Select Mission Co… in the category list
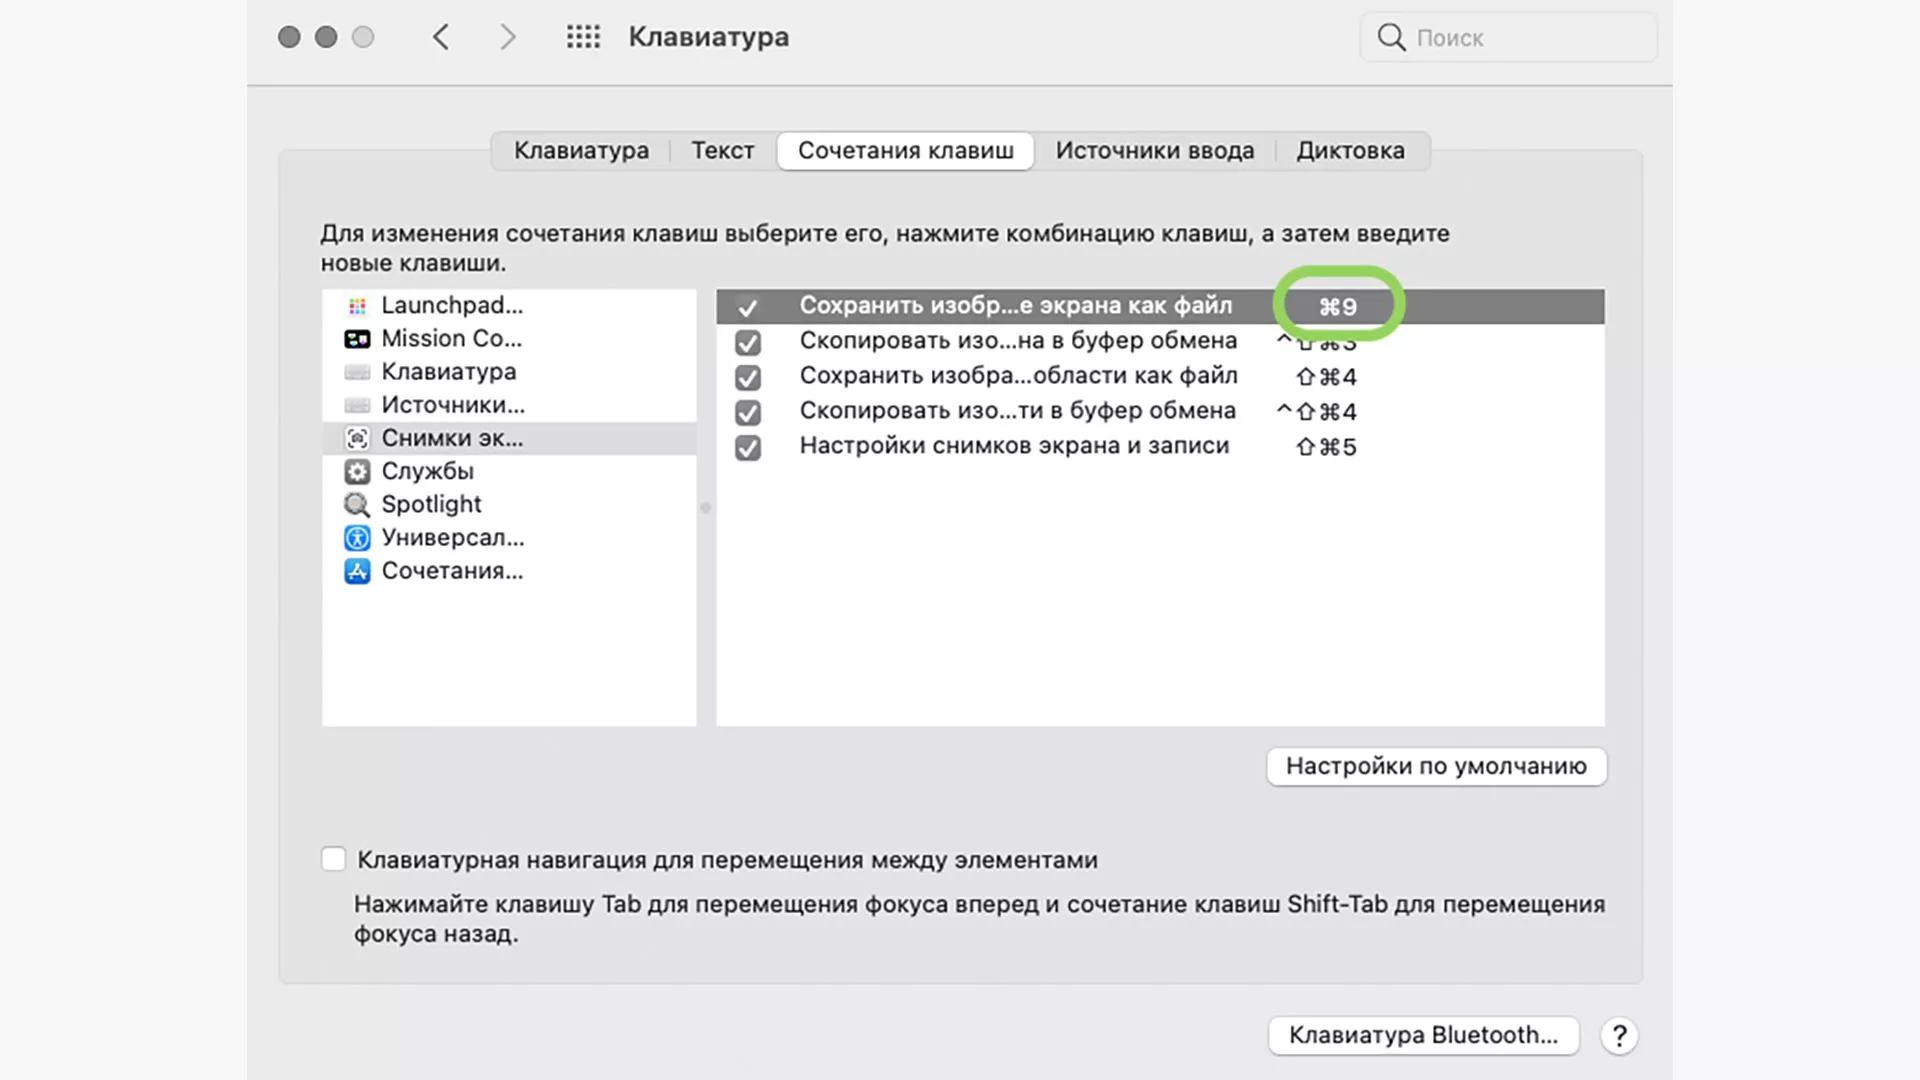The width and height of the screenshot is (1920, 1080). (x=509, y=339)
